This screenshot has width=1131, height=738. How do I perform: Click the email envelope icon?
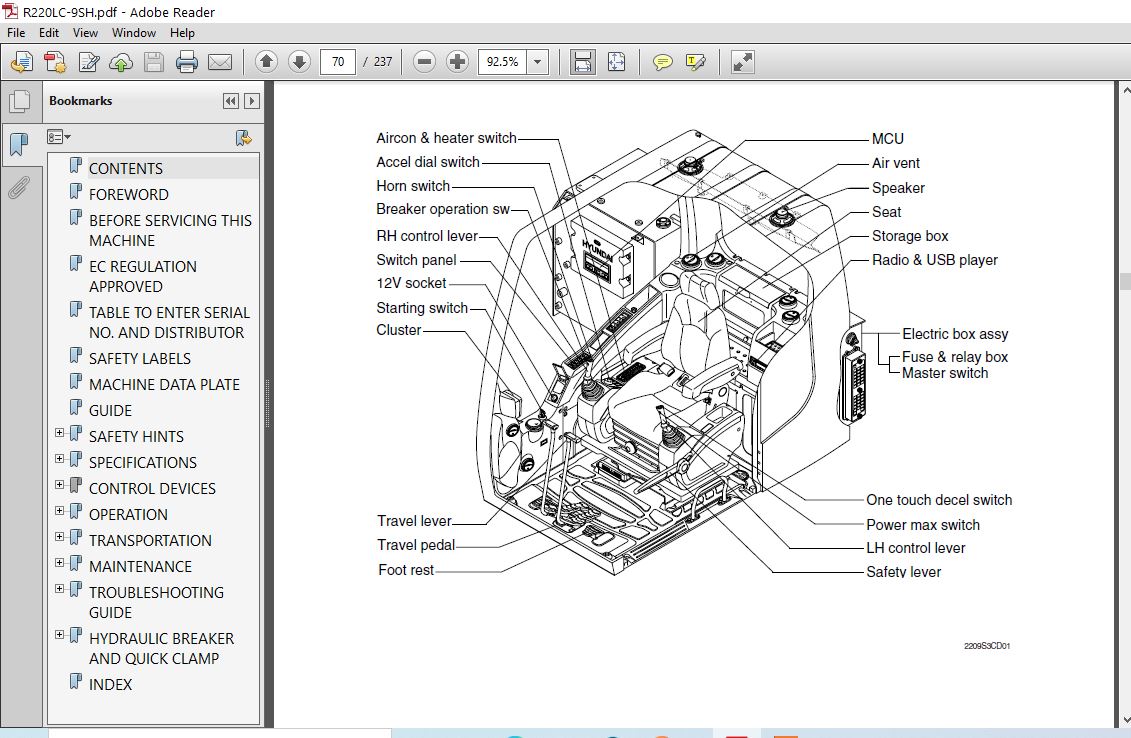pos(219,62)
